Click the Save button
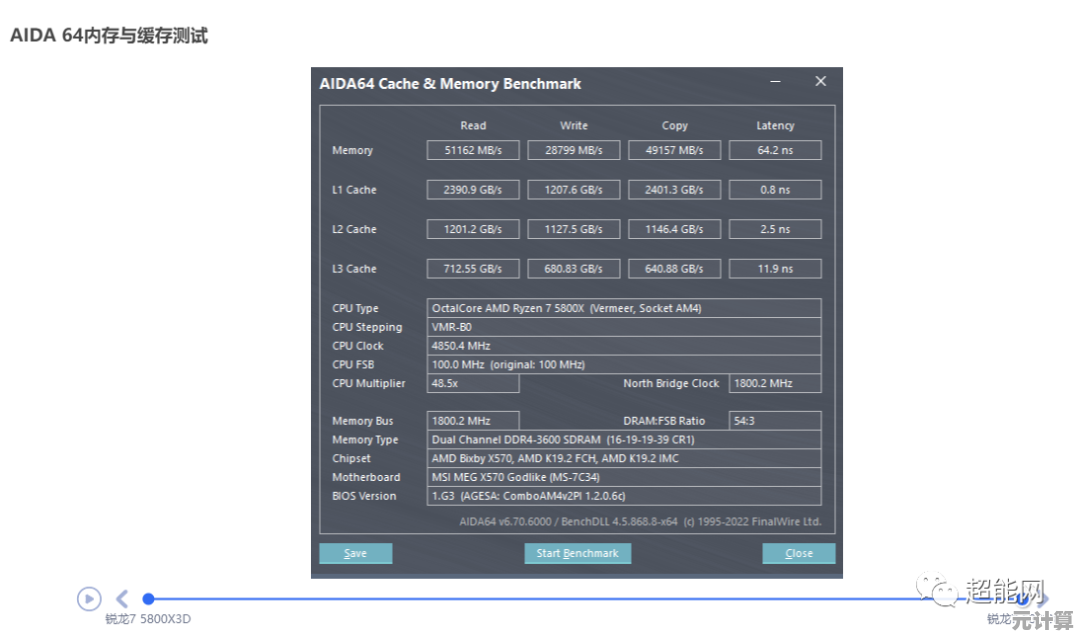 355,553
